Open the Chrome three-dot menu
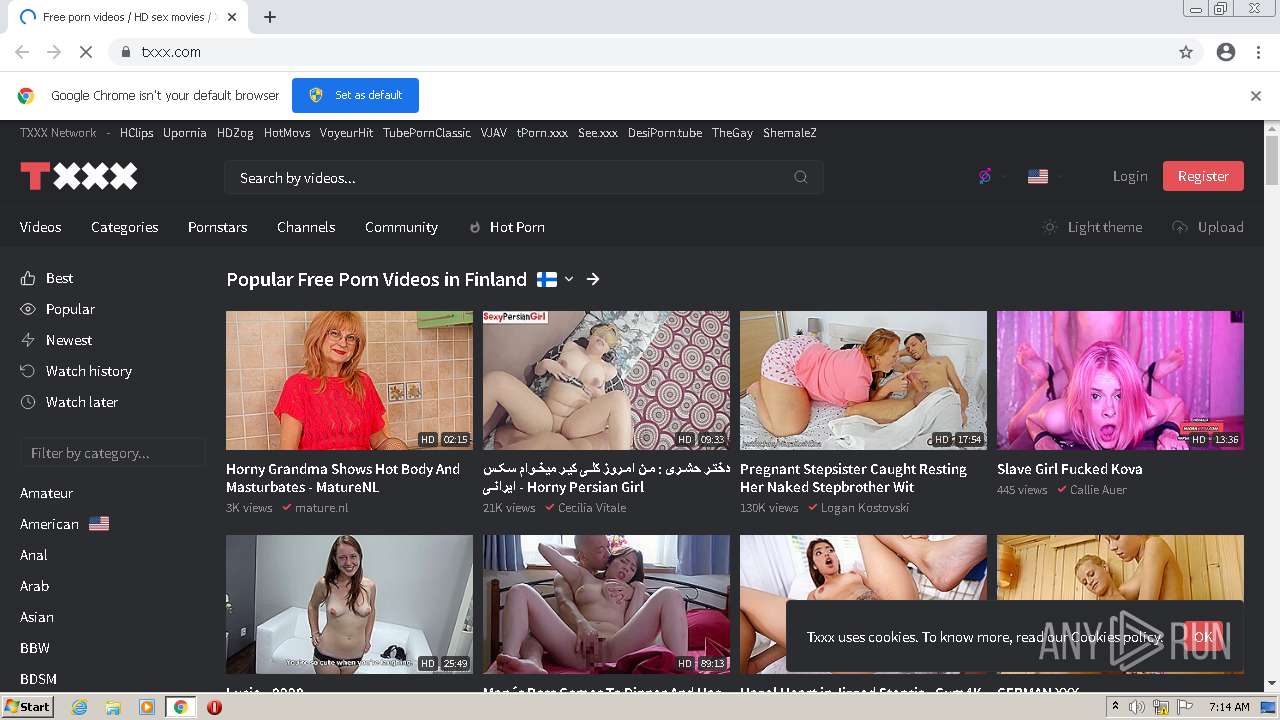Screen dimensions: 1280x720 (1258, 52)
